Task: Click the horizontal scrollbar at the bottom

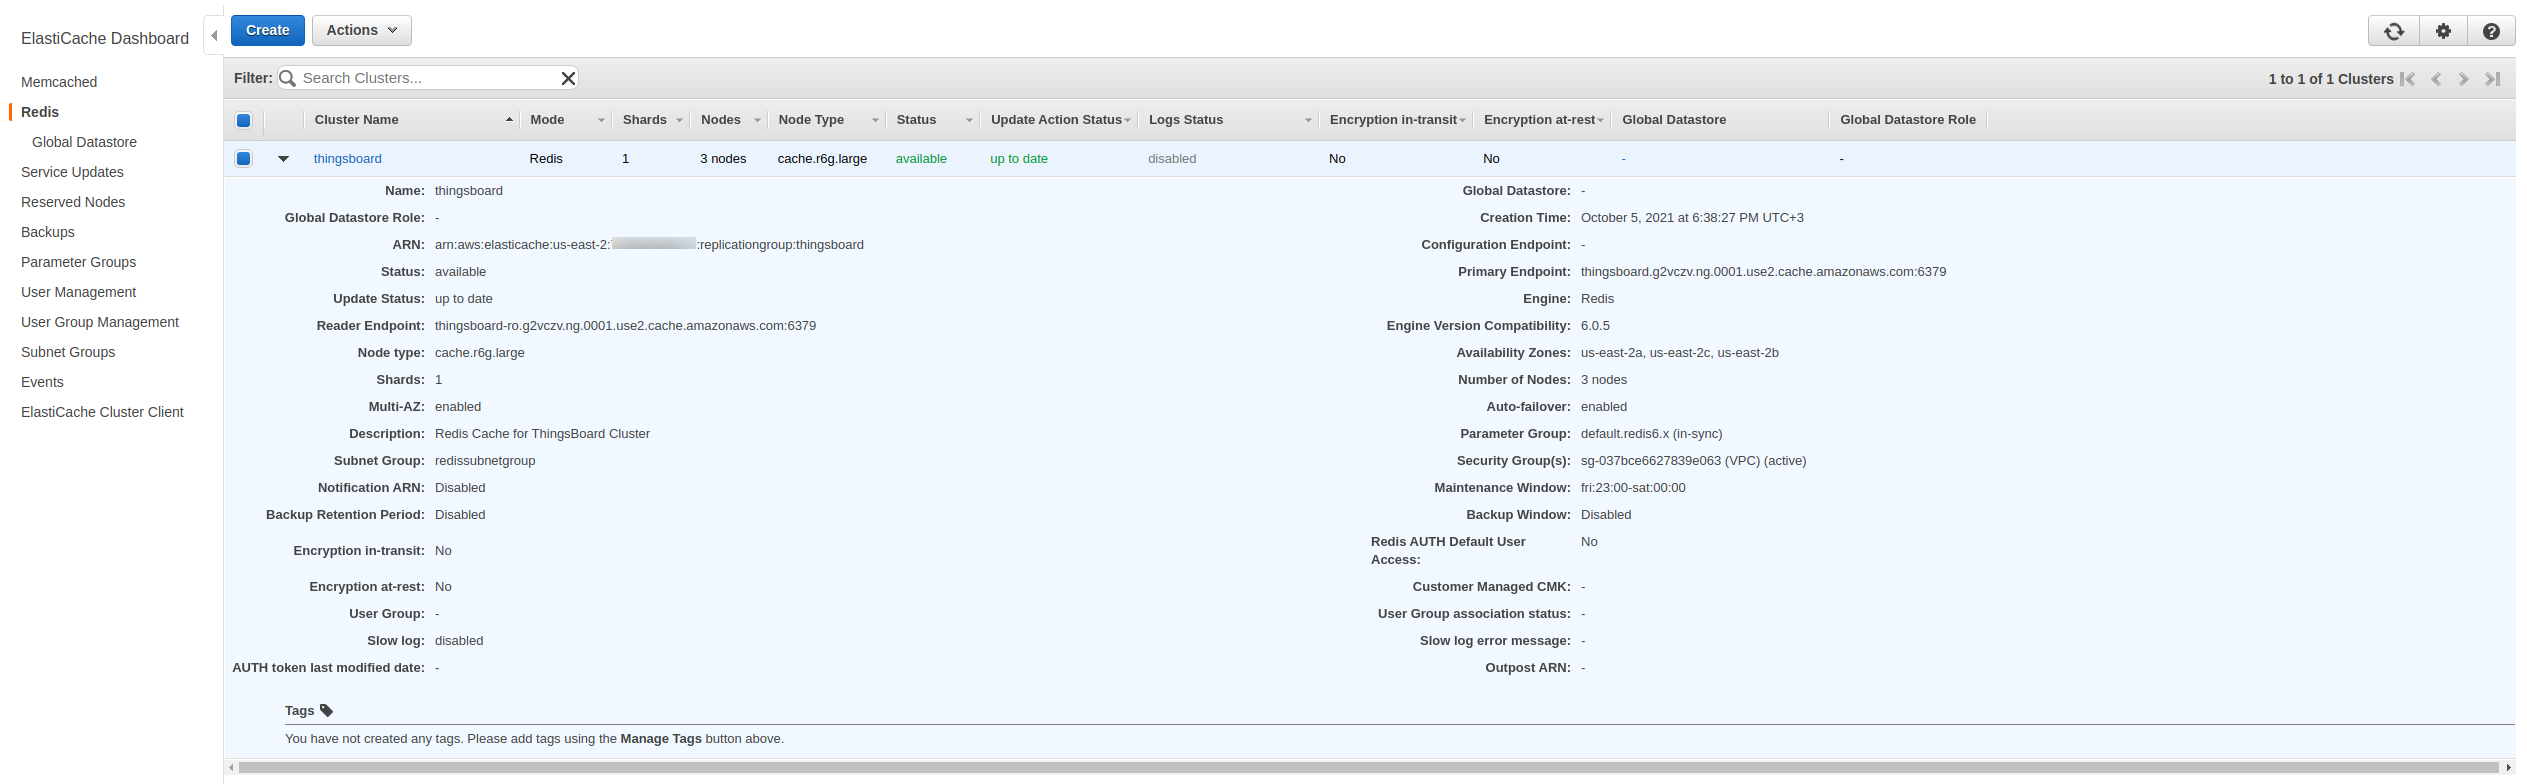Action: [x=1368, y=768]
